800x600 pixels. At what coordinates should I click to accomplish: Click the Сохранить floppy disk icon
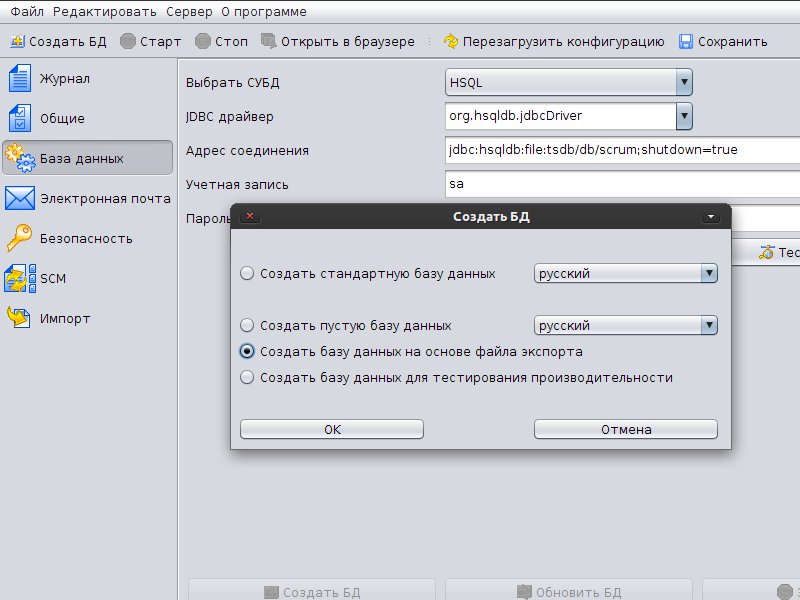tap(686, 42)
